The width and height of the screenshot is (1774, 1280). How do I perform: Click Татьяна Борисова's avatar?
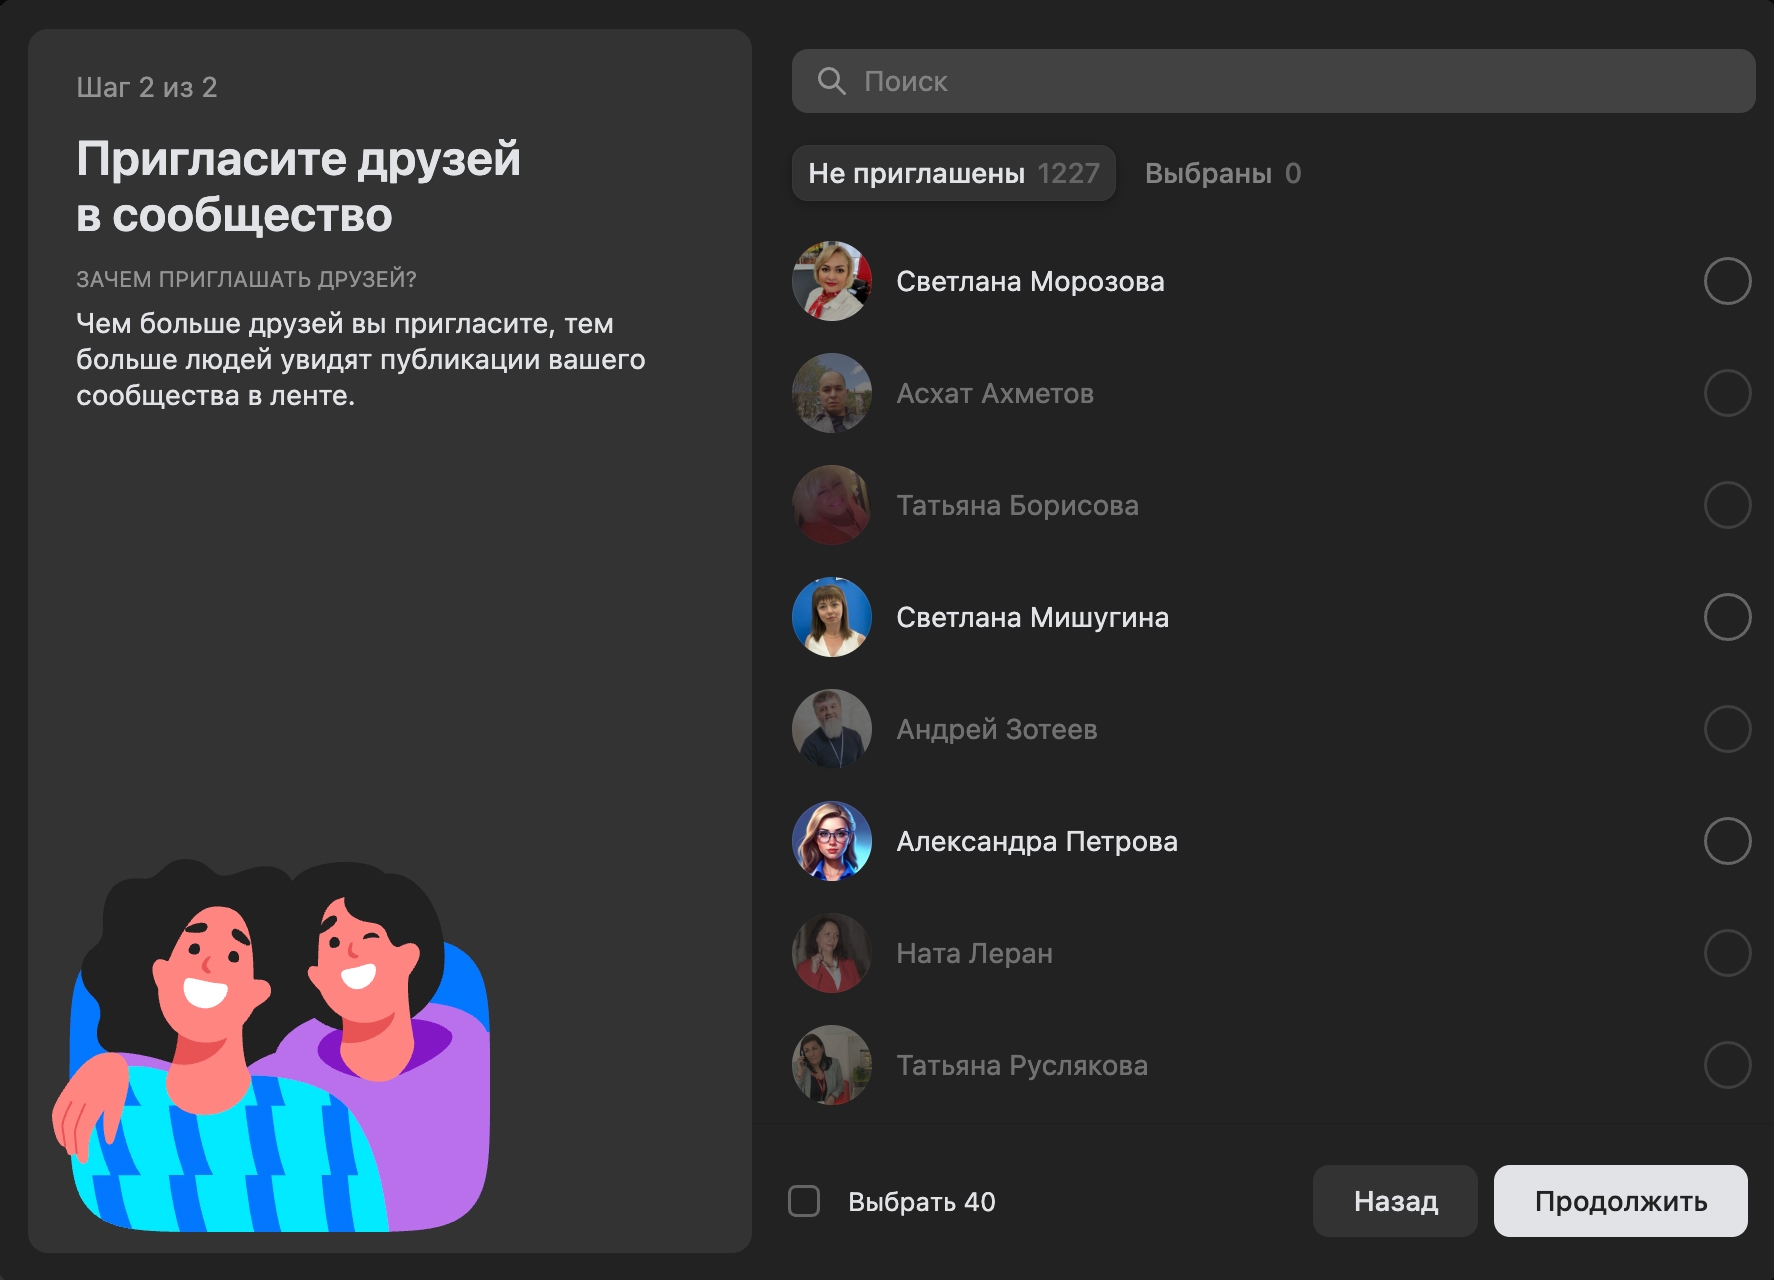click(x=832, y=505)
